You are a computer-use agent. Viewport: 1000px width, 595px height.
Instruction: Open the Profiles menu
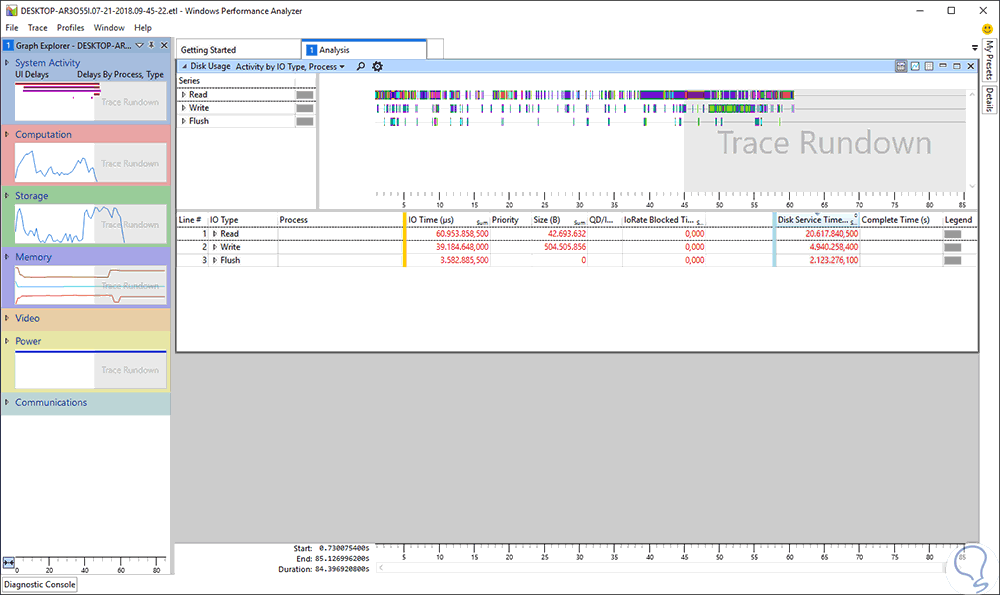pos(70,27)
